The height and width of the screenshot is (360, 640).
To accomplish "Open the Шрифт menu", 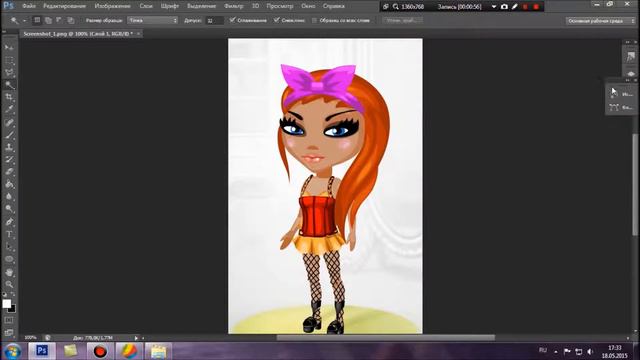I will click(170, 6).
